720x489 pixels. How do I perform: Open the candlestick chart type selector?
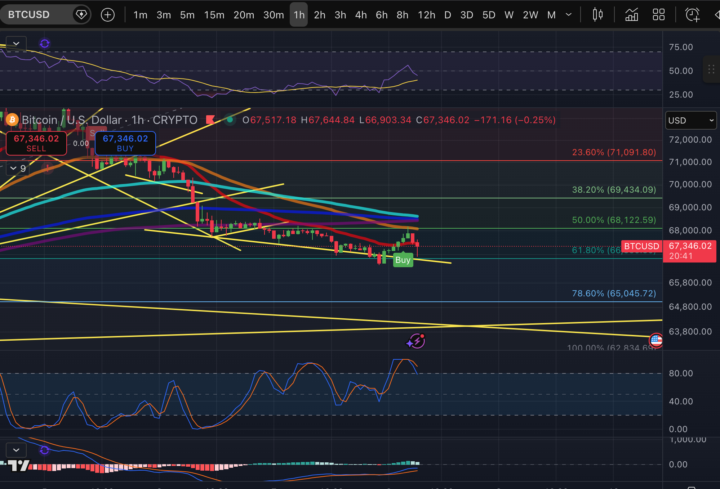[597, 15]
